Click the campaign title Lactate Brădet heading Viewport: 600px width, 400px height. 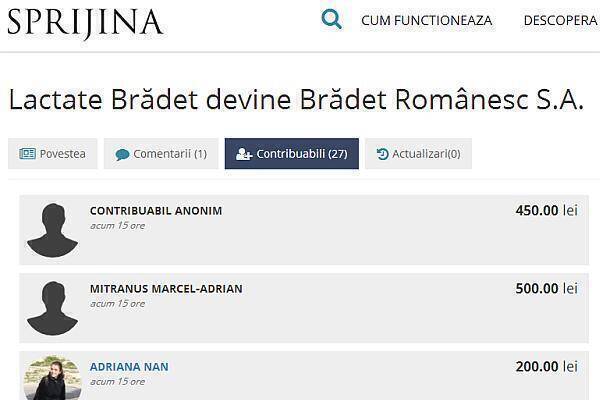point(295,98)
